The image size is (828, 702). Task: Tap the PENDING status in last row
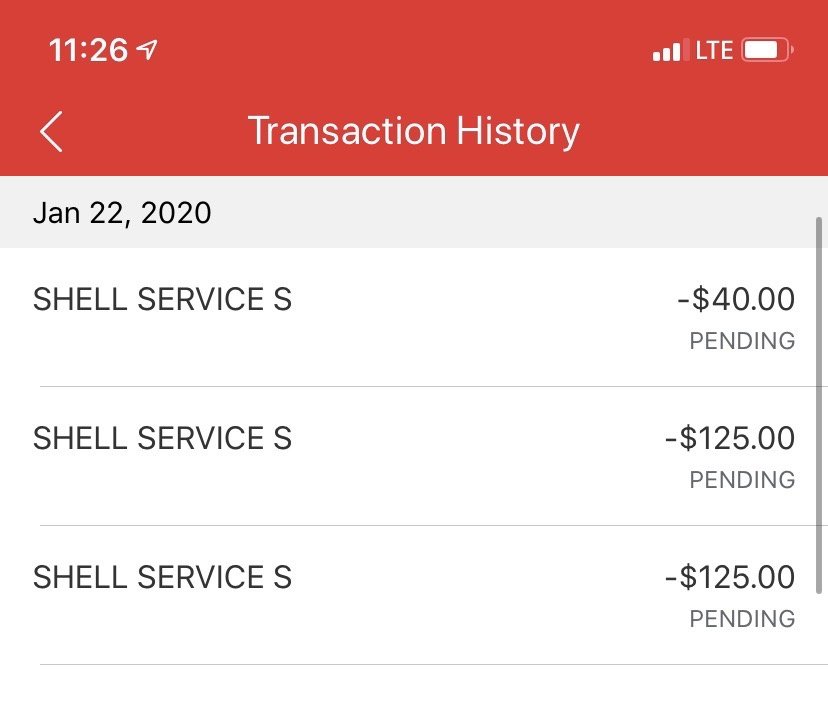click(x=742, y=619)
